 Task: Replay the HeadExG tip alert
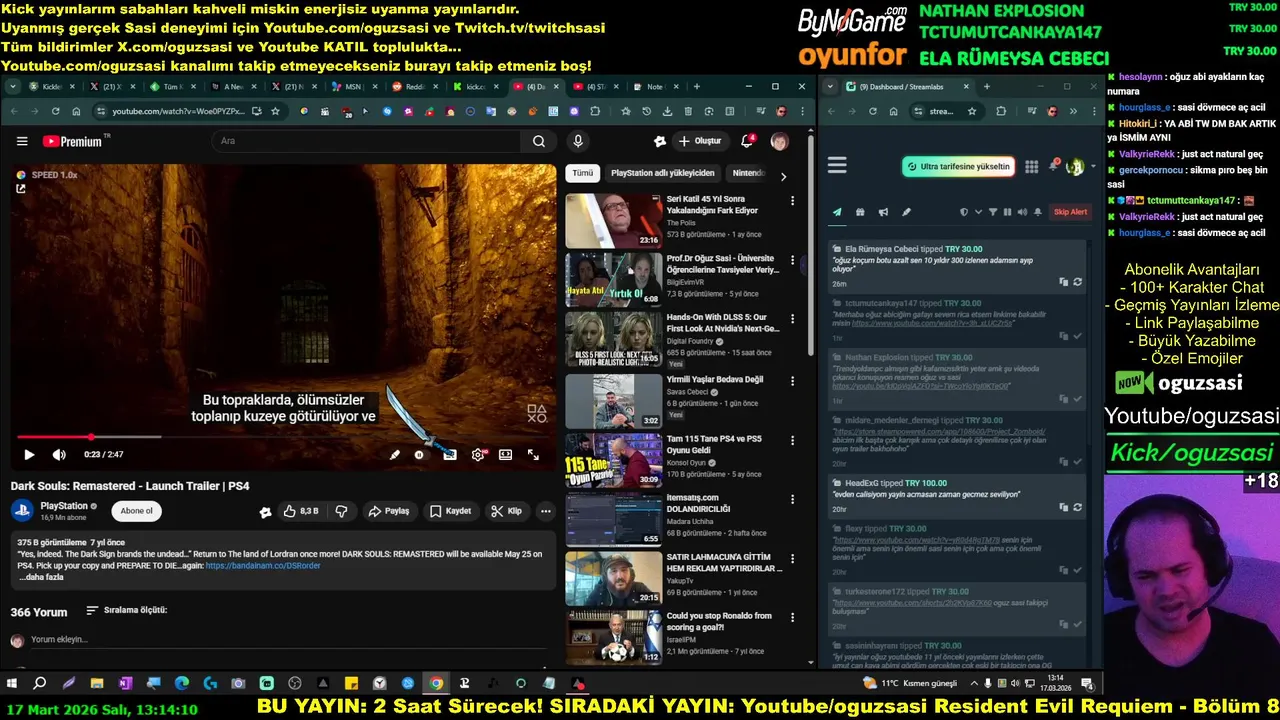(x=1077, y=507)
